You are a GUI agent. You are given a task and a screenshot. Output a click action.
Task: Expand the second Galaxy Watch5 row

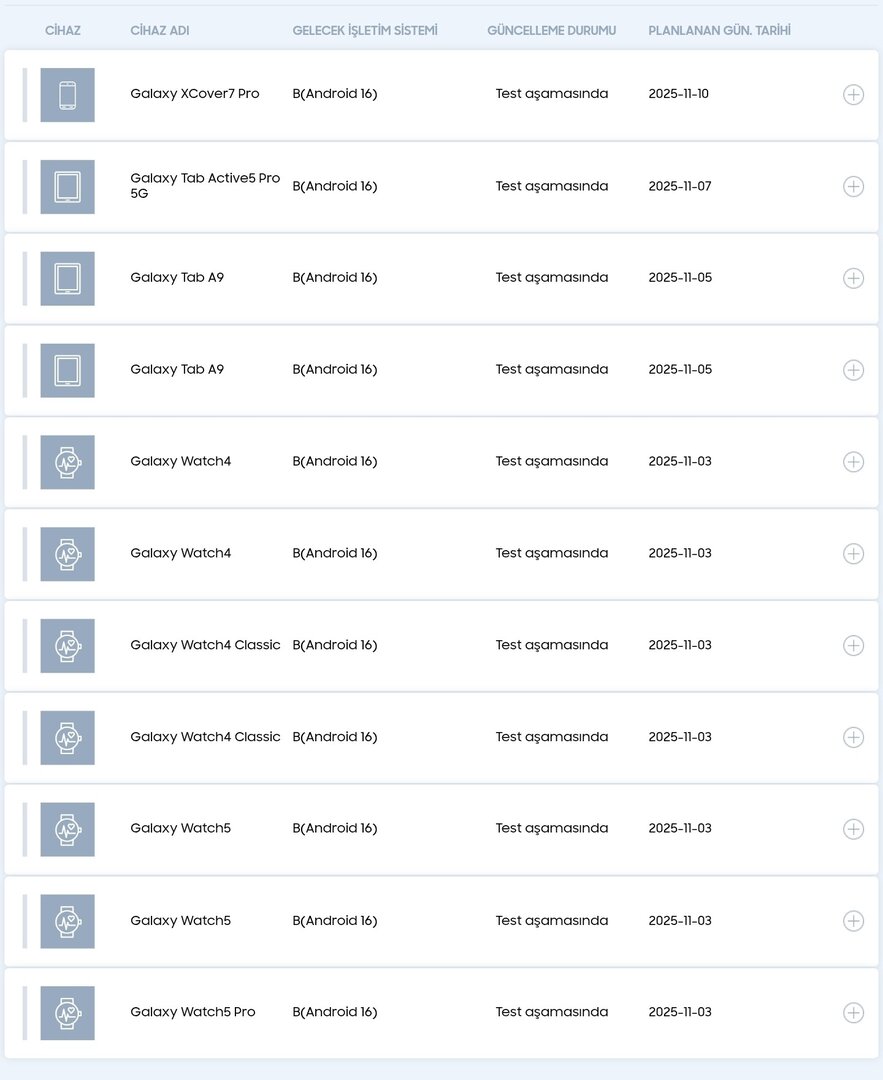click(853, 921)
